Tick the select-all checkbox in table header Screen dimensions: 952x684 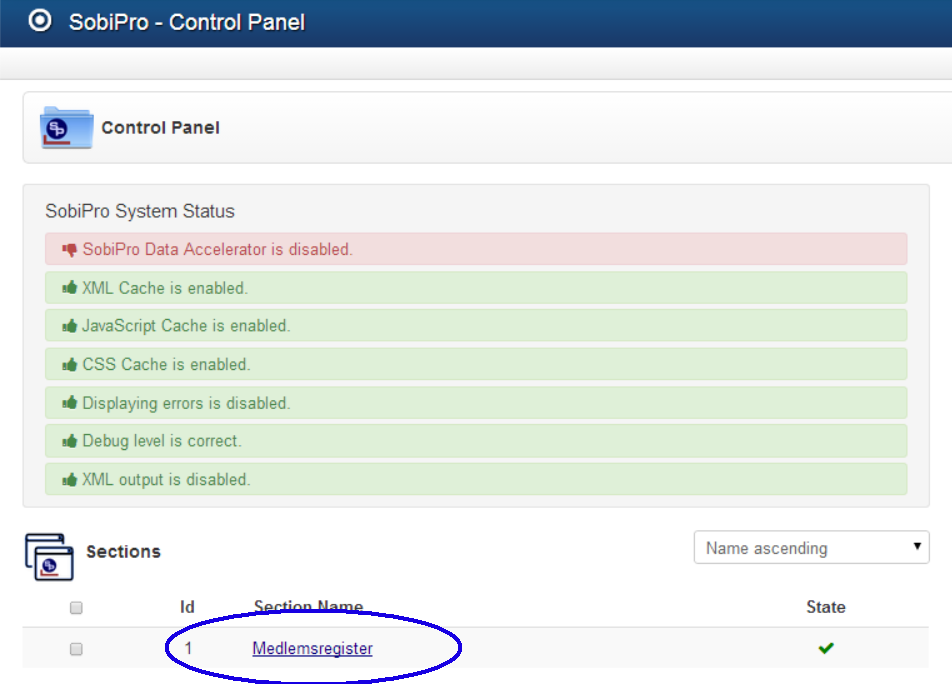click(x=76, y=608)
